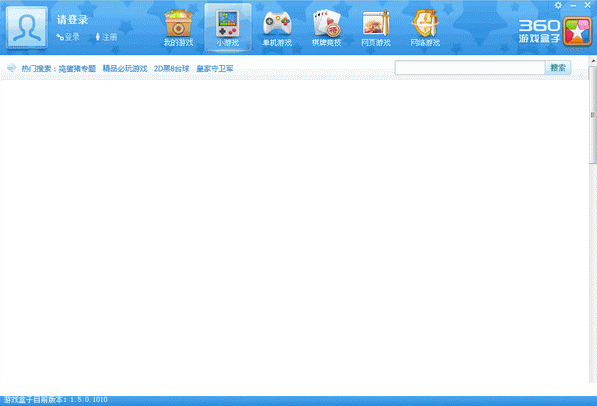Select the 小游戏 handheld console icon
The height and width of the screenshot is (406, 597).
point(228,23)
